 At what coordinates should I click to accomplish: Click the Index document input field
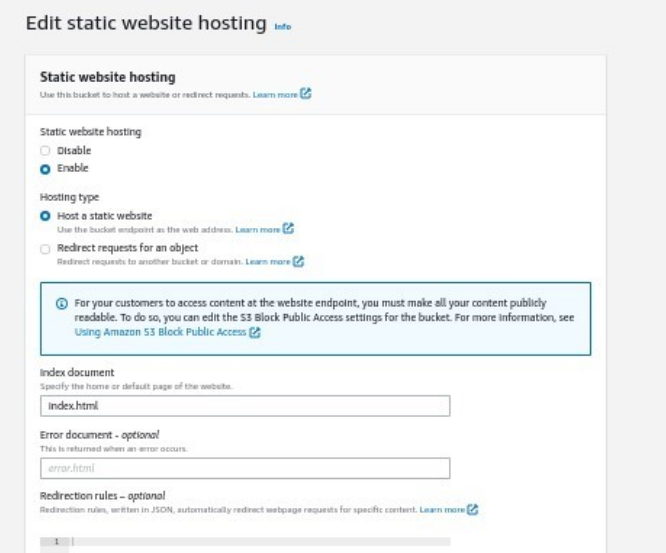coord(245,406)
